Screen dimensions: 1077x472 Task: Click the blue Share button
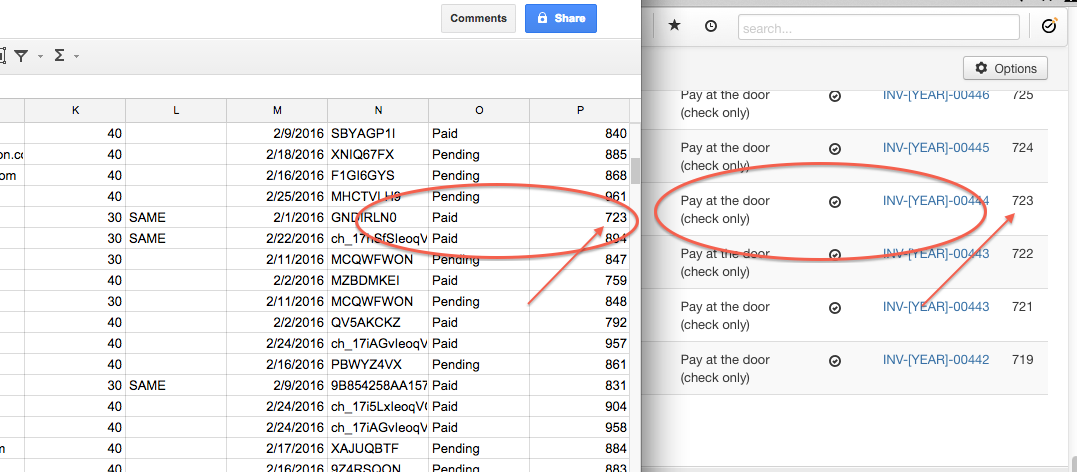560,18
